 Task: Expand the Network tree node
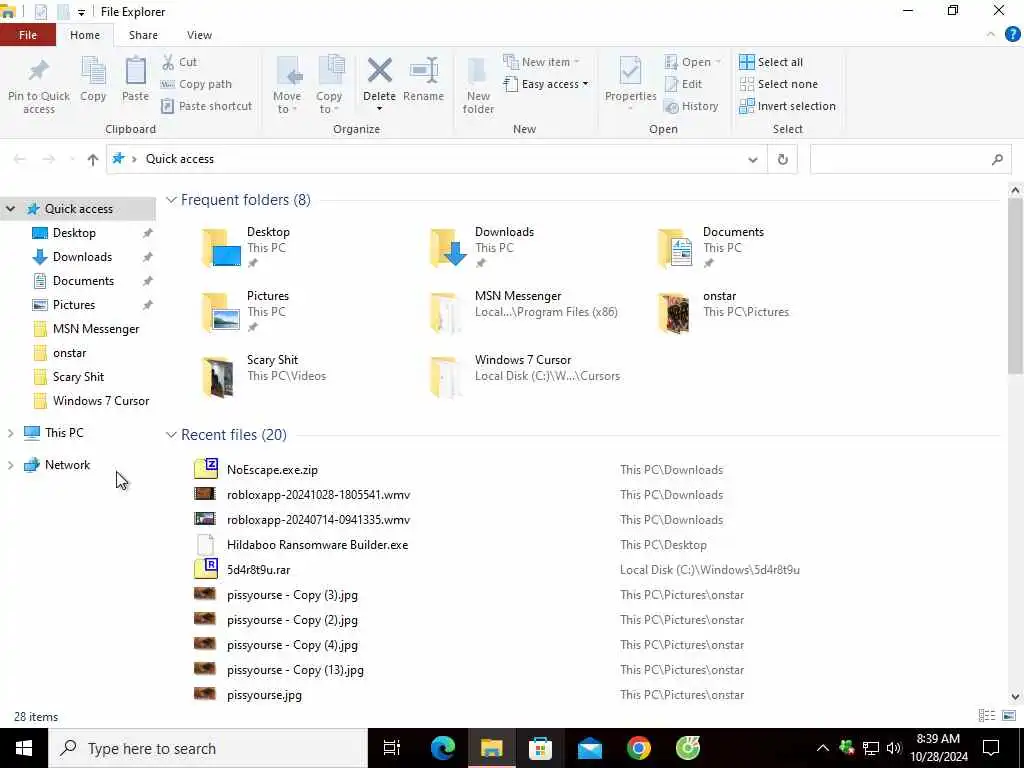coord(10,465)
